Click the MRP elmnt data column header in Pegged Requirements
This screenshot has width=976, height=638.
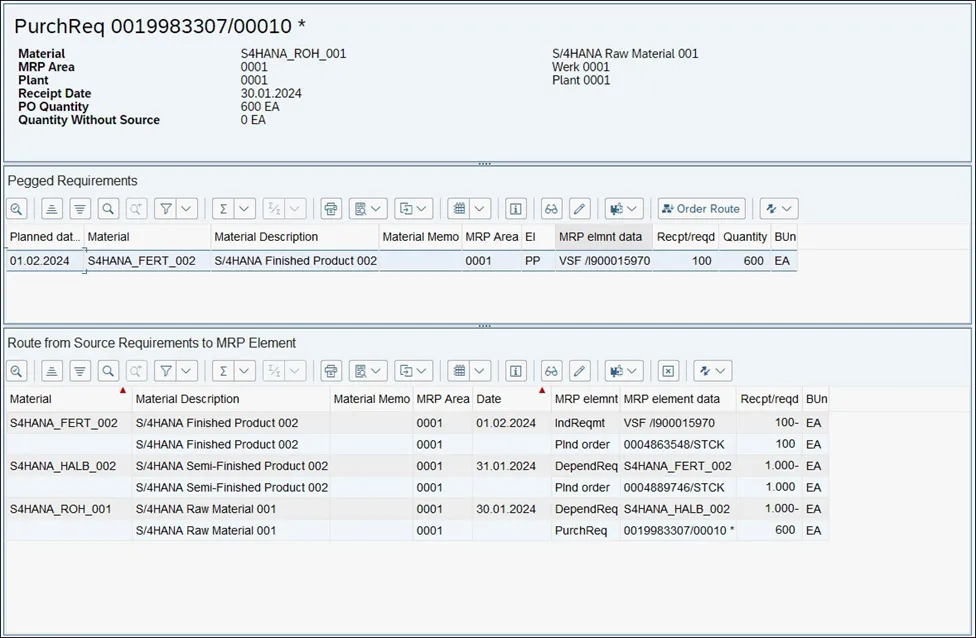[600, 237]
